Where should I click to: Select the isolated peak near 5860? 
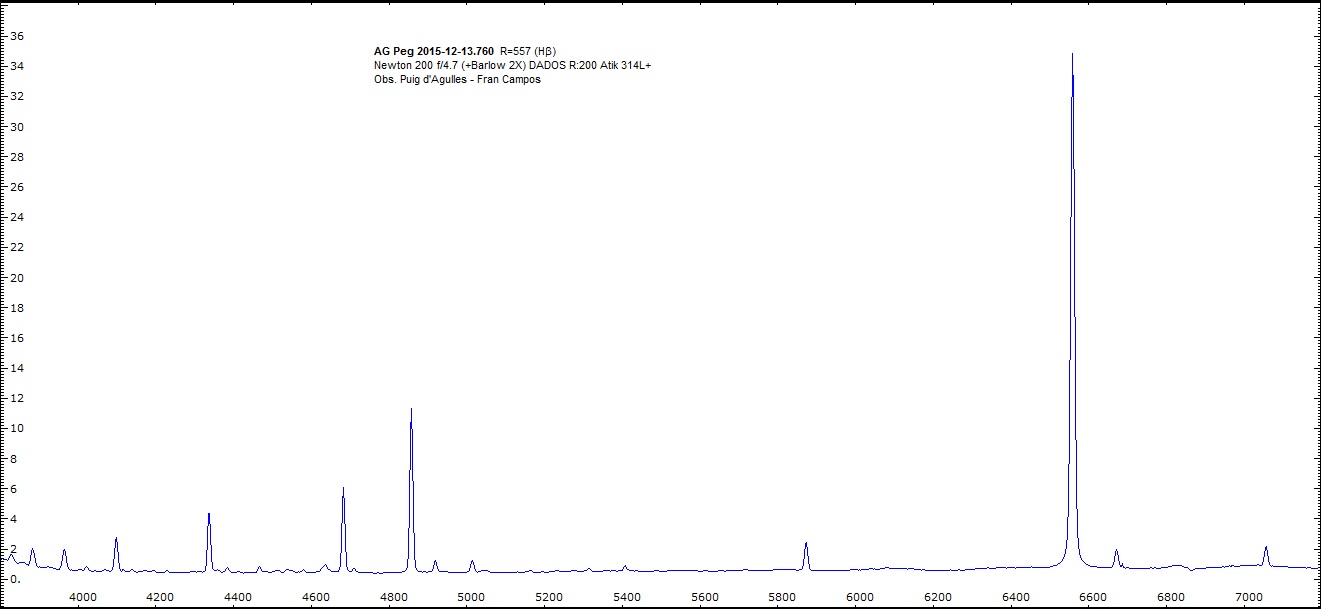[x=805, y=544]
